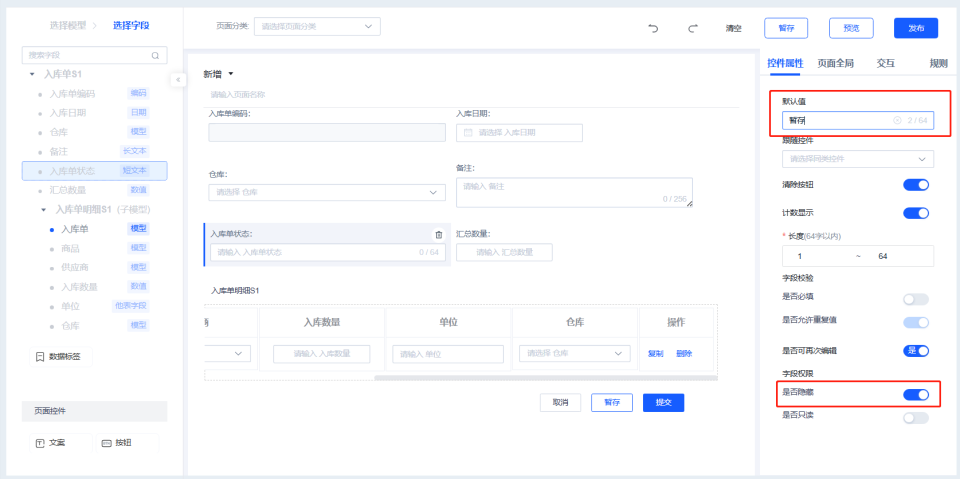This screenshot has height=479, width=960.
Task: Select the 汇总数量 field in the tree
Action: (94, 190)
